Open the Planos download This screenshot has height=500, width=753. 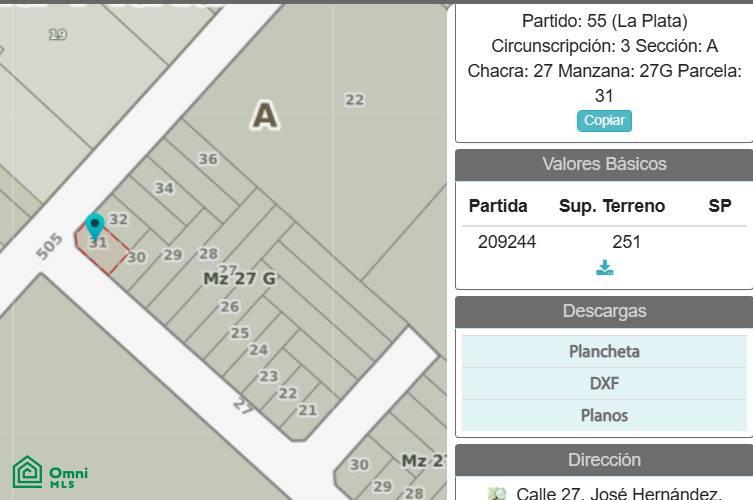[x=604, y=415]
